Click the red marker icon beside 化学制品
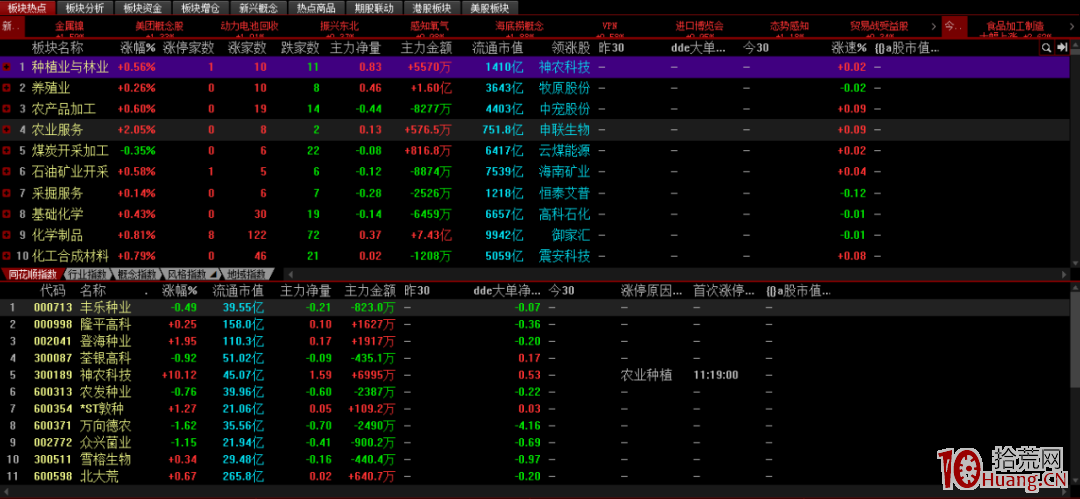The width and height of the screenshot is (1080, 499). pyautogui.click(x=7, y=235)
